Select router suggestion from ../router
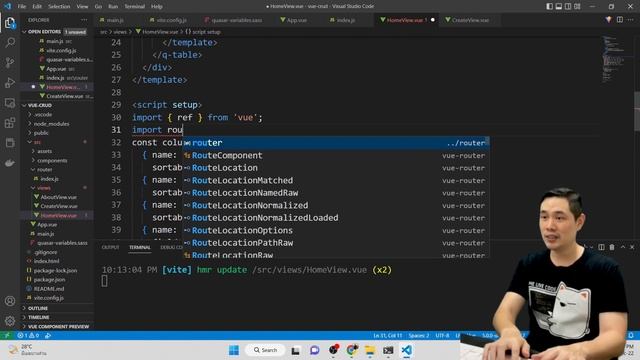 pos(336,143)
